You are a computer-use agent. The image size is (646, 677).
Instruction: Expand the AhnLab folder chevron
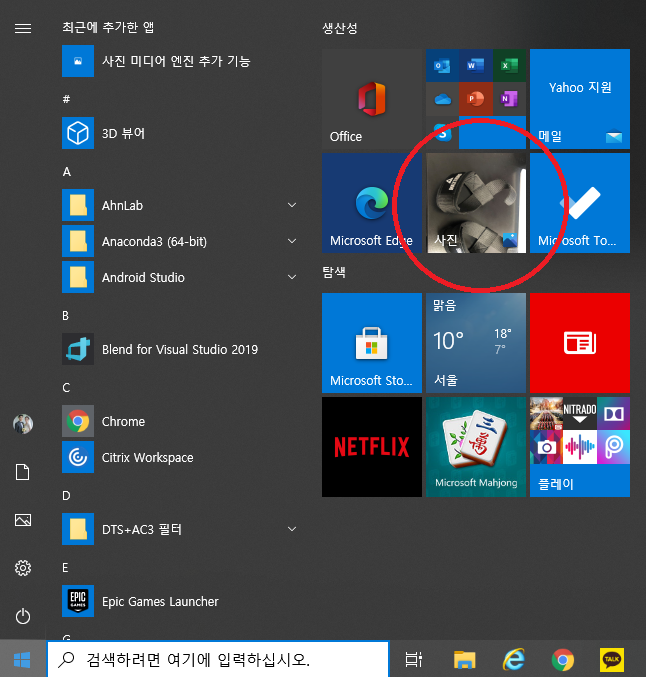click(x=292, y=205)
